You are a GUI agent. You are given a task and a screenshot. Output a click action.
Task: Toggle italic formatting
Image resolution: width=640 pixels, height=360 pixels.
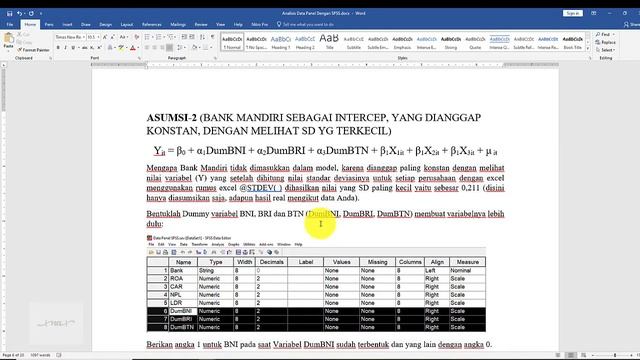[x=65, y=48]
